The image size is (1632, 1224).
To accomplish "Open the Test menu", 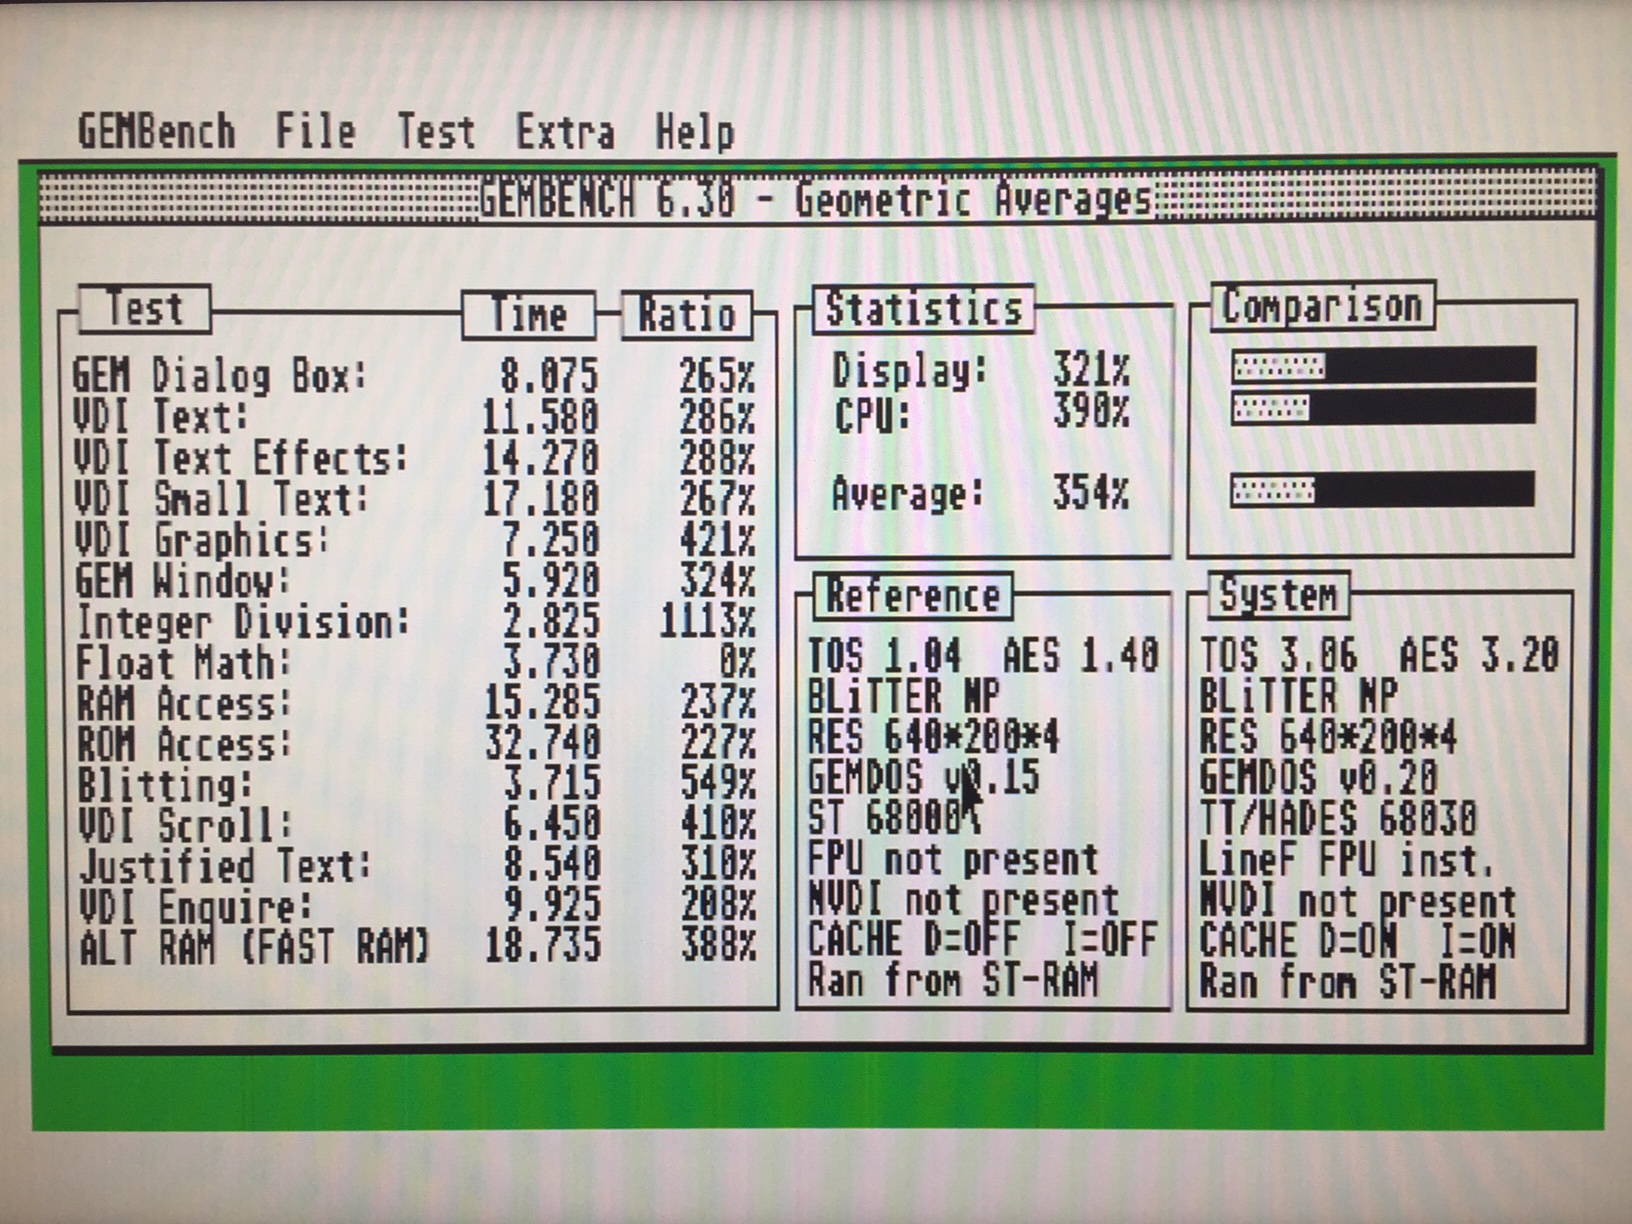I will (x=436, y=131).
